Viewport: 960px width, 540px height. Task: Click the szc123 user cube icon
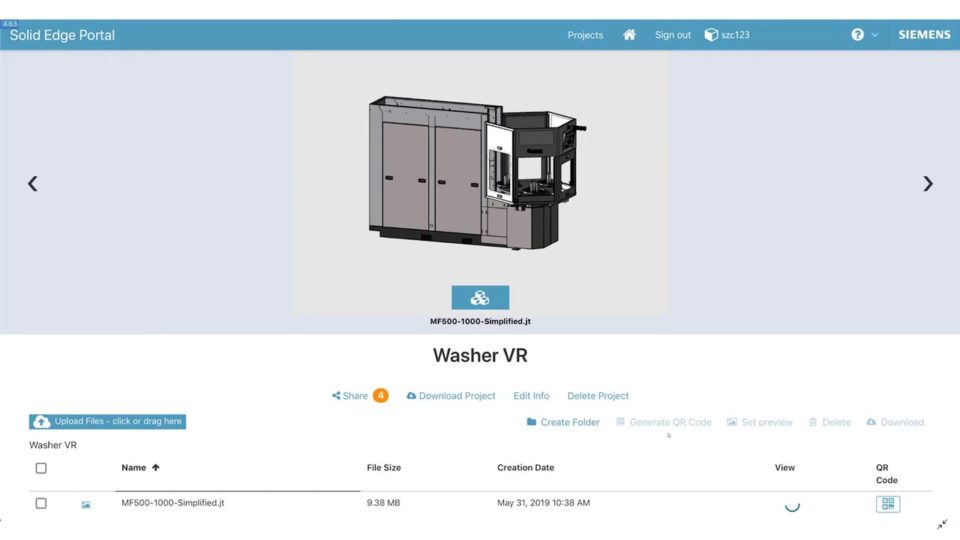click(712, 35)
